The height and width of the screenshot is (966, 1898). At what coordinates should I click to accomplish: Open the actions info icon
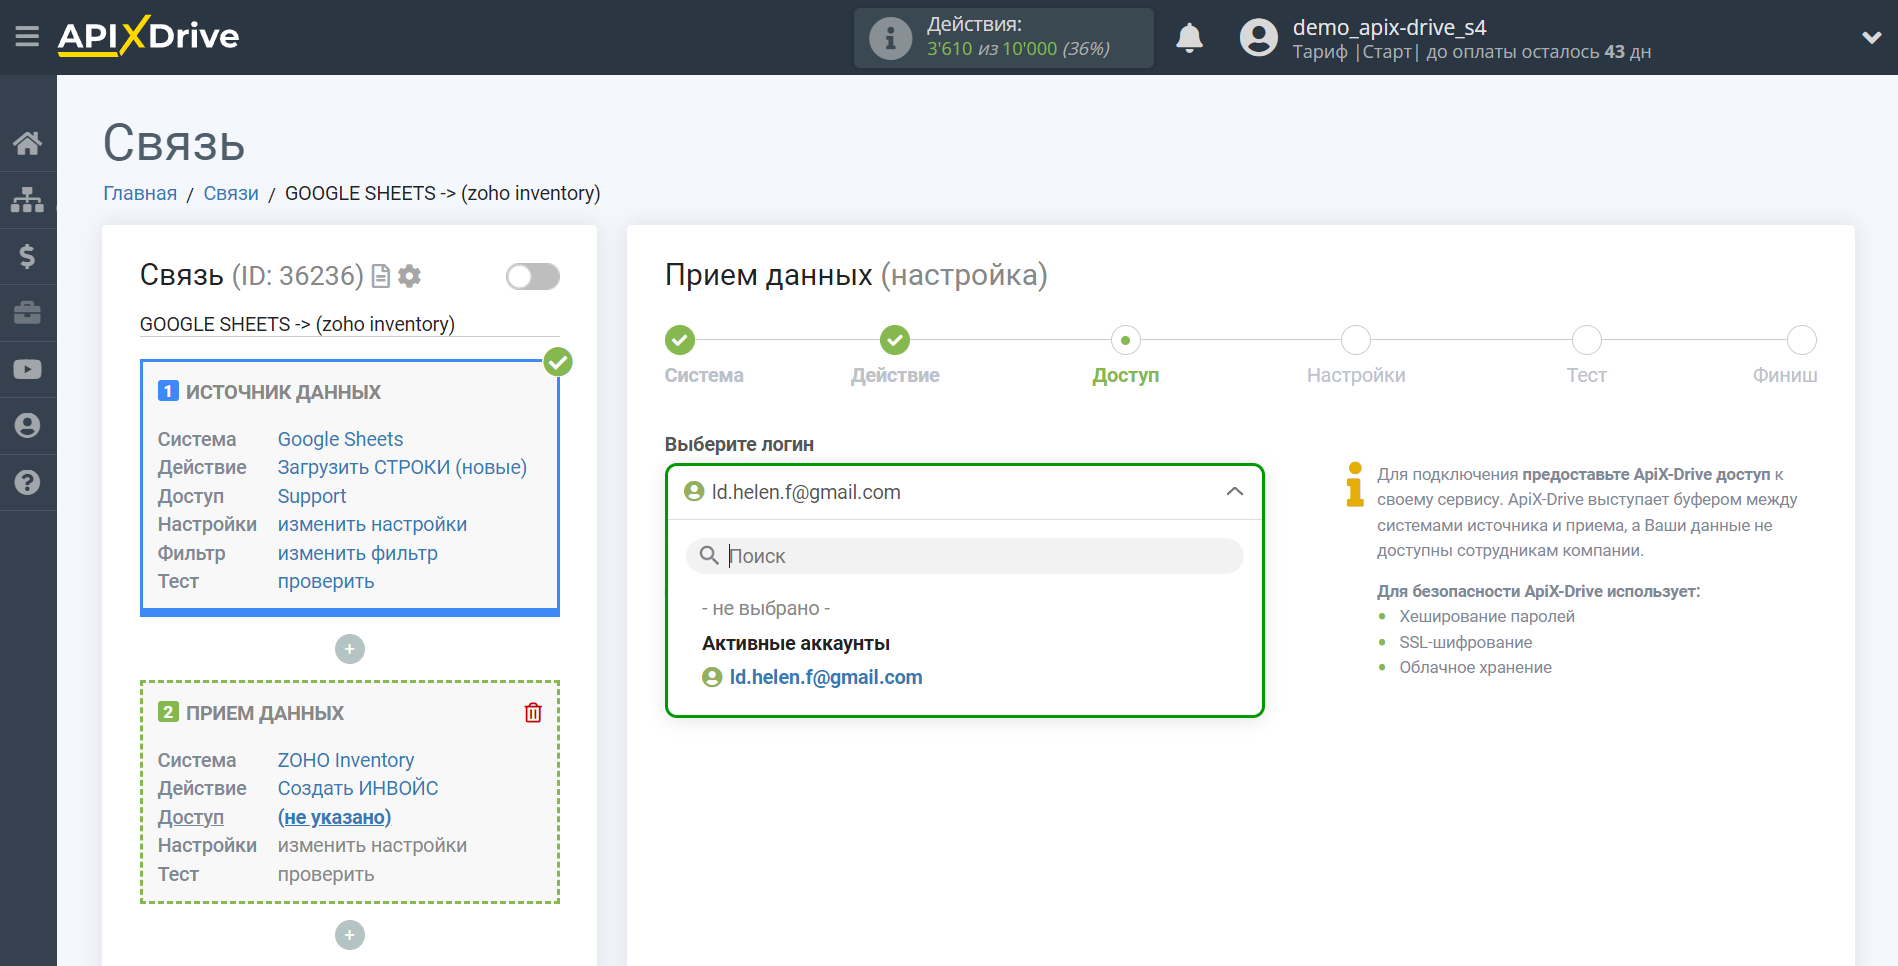(x=890, y=38)
